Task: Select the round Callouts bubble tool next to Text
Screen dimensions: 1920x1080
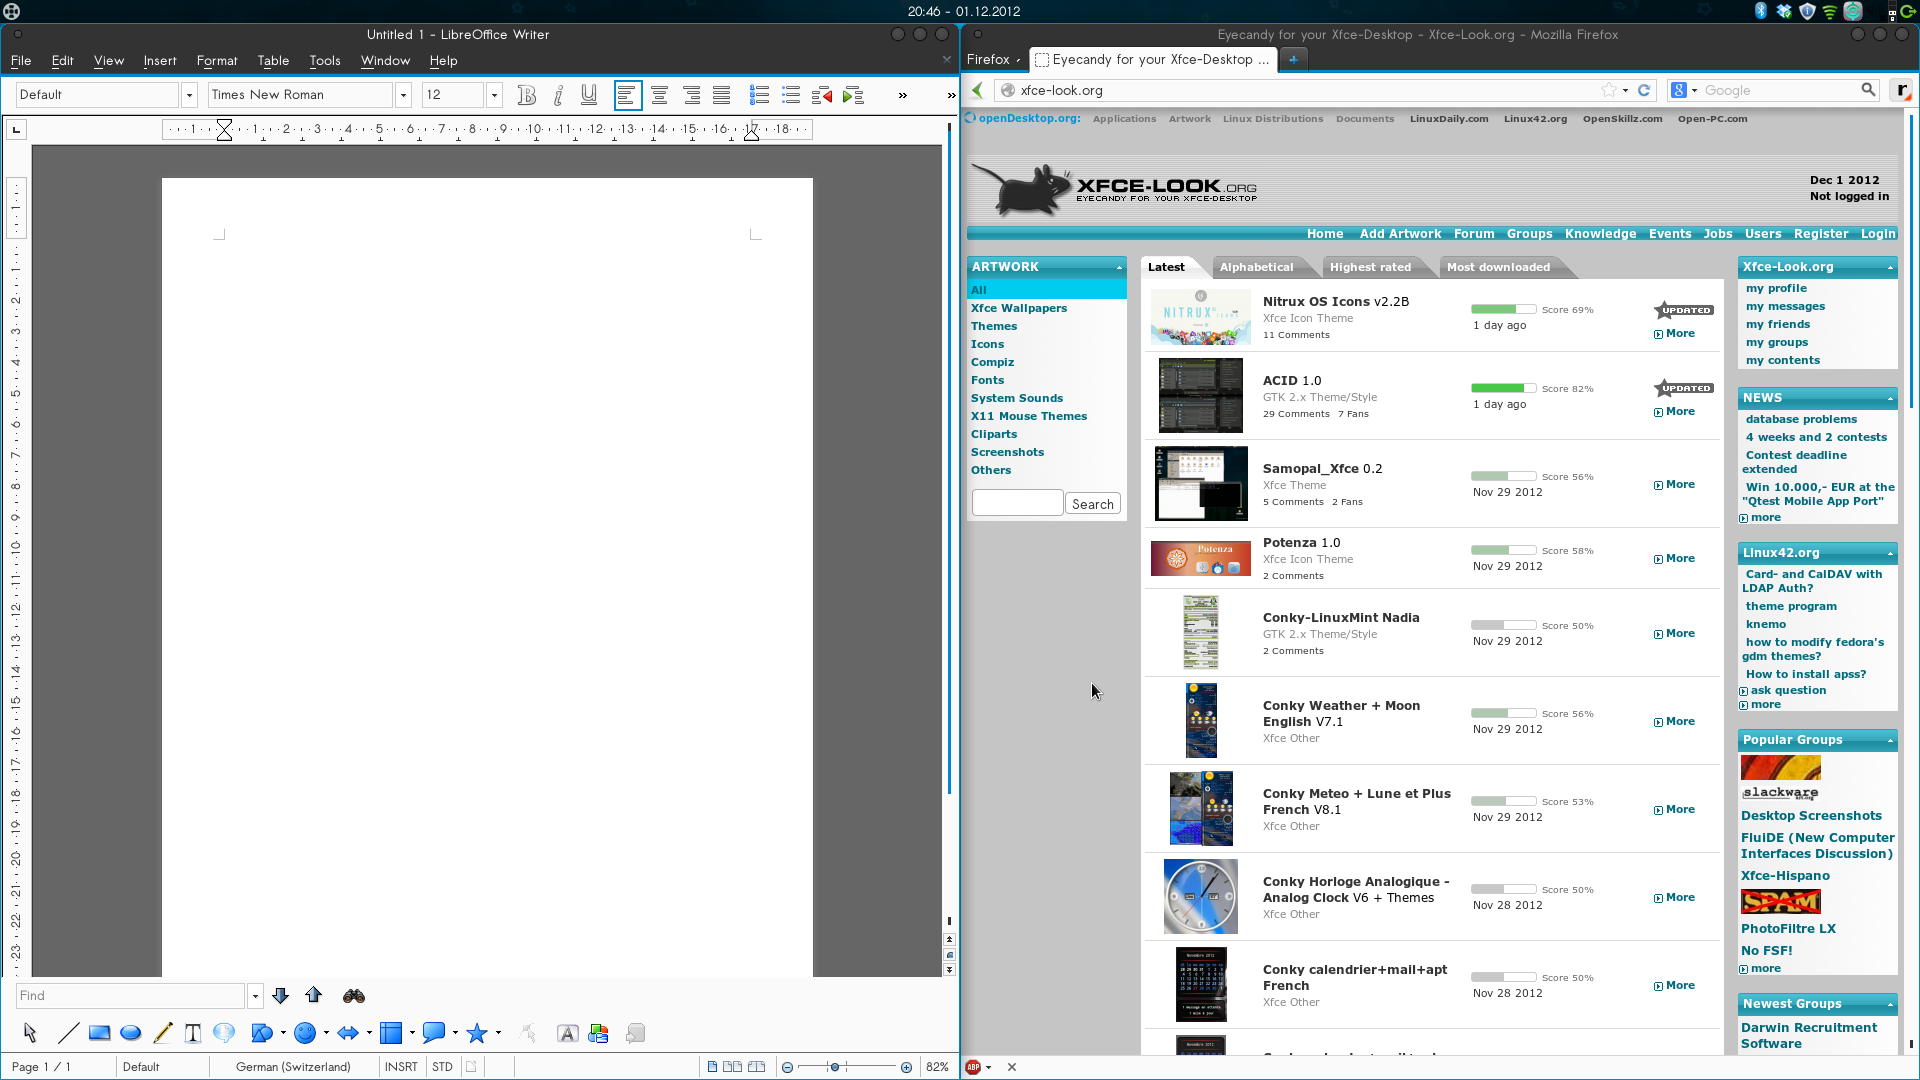Action: (x=224, y=1033)
